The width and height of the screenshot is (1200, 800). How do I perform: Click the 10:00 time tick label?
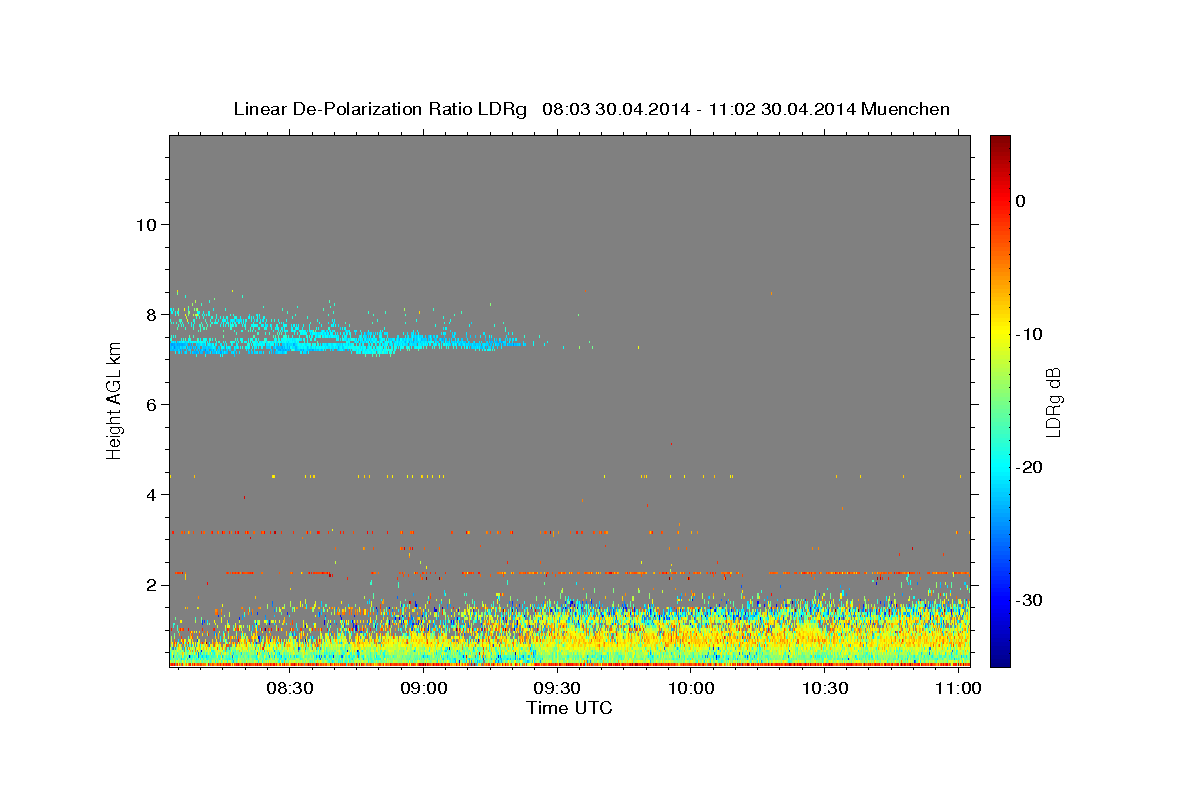click(691, 689)
